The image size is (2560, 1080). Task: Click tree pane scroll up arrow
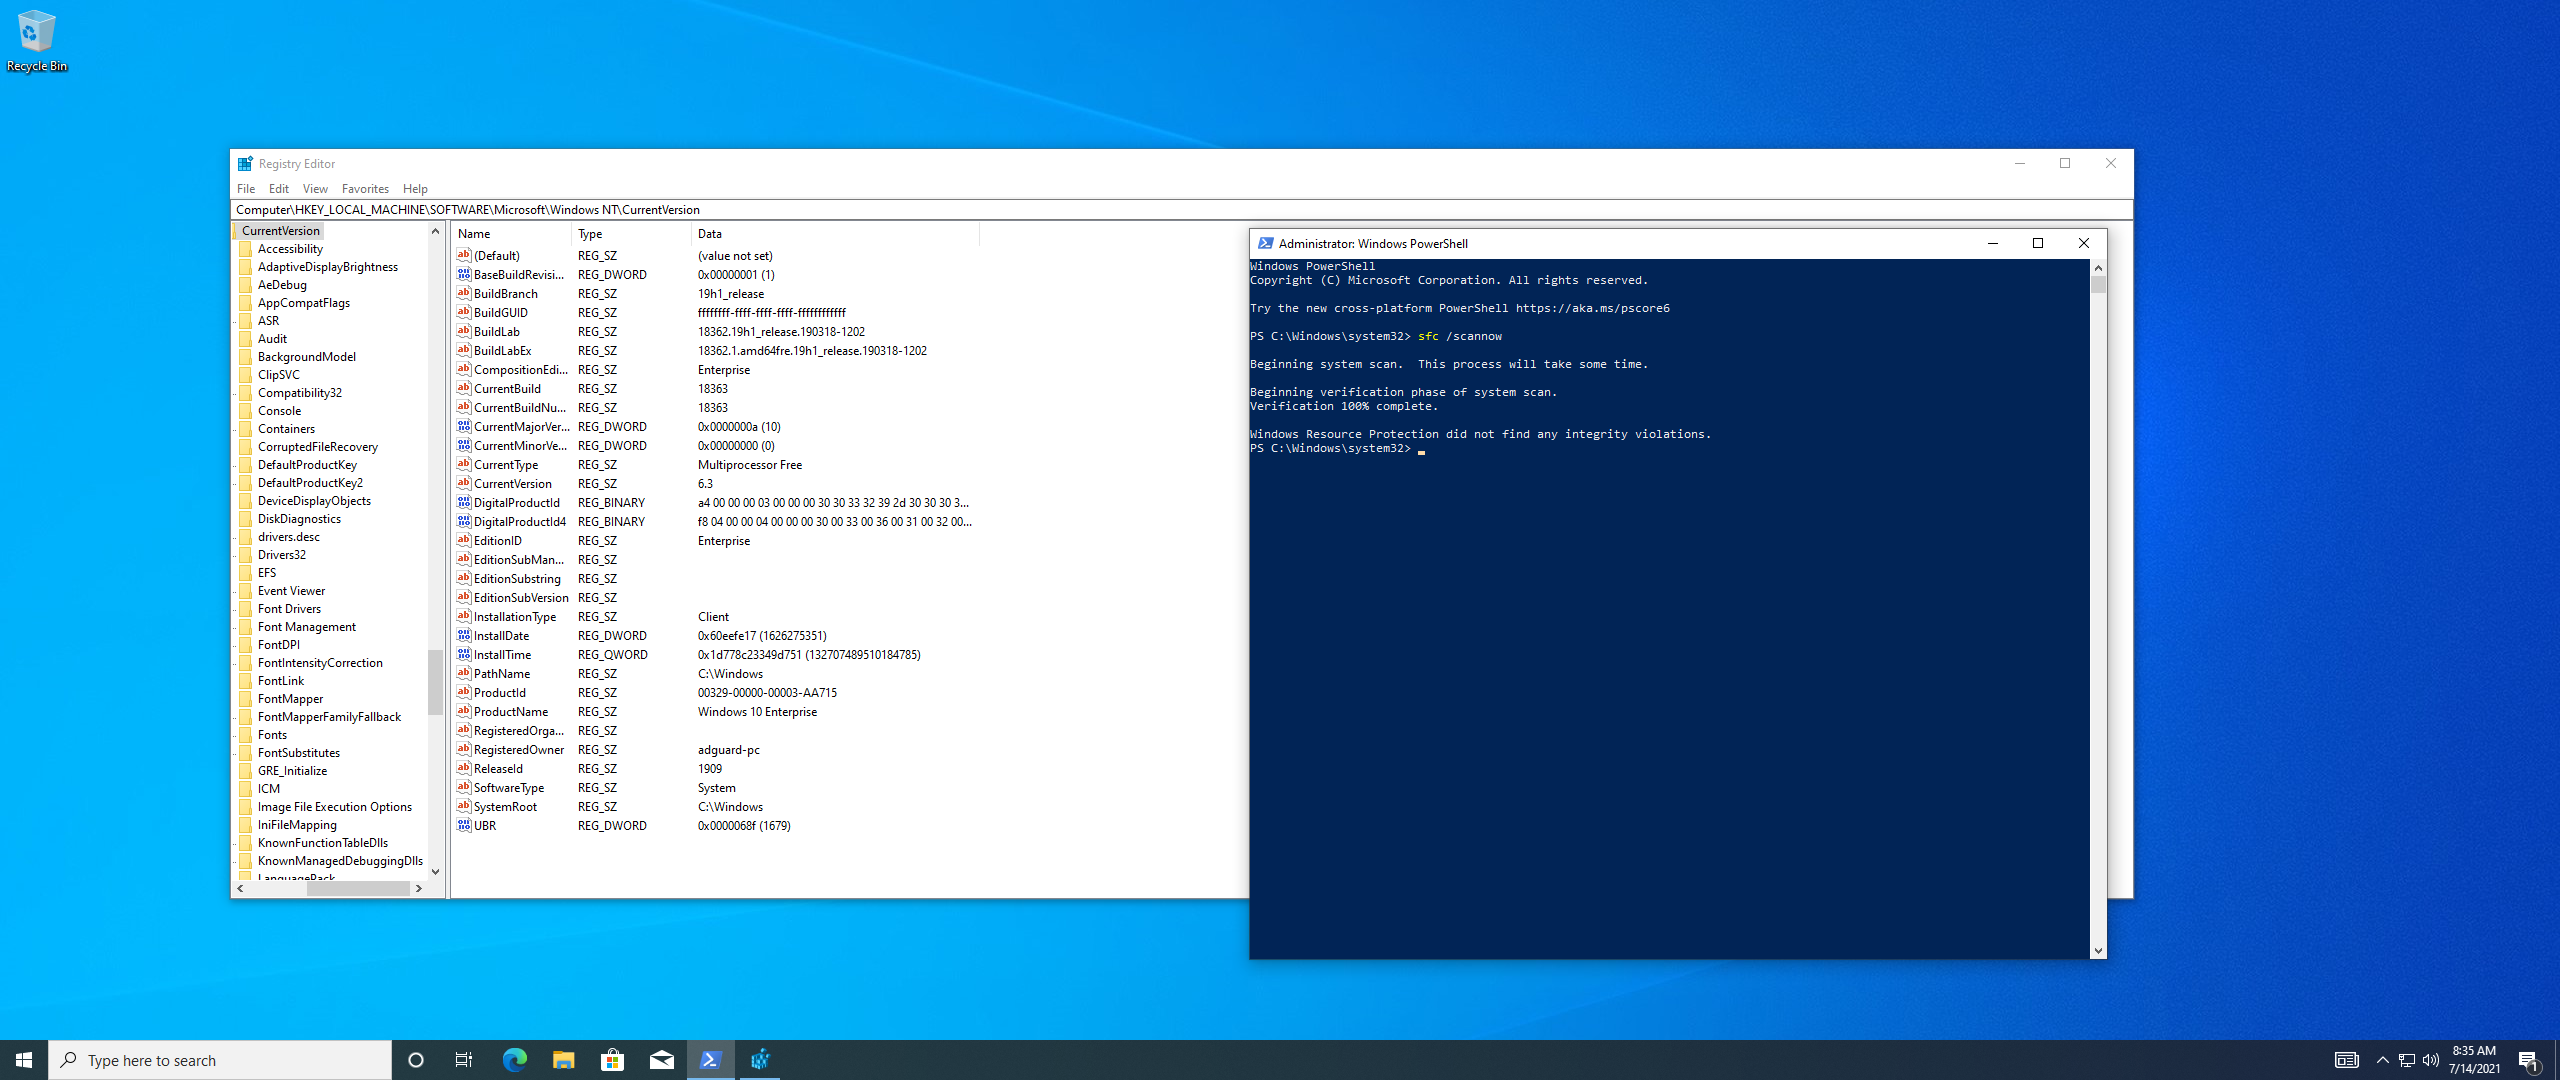[x=435, y=231]
